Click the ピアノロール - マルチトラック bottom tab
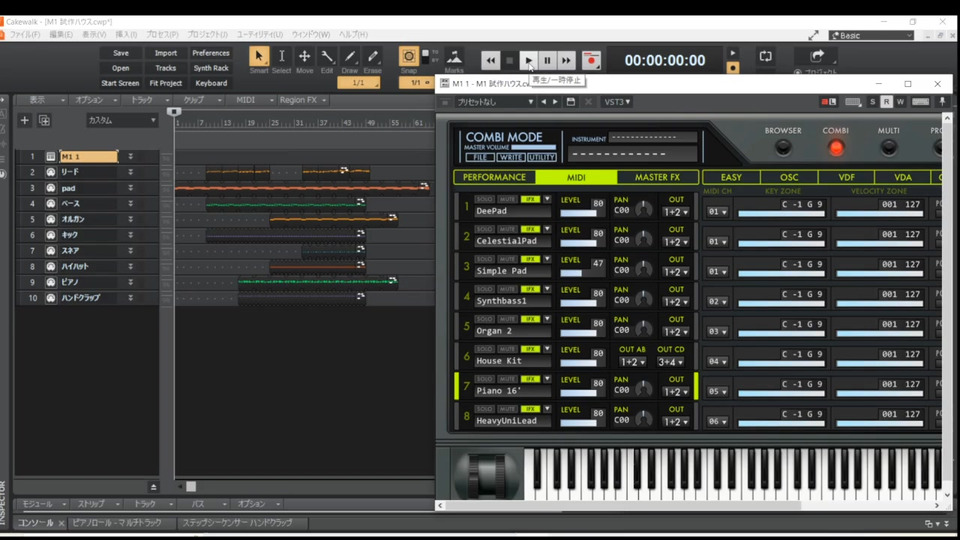This screenshot has width=960, height=540. [117, 523]
